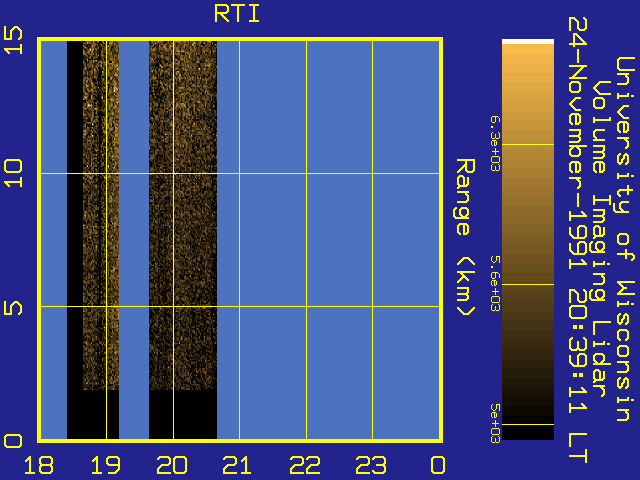Click the range axis label 10
The height and width of the screenshot is (480, 640).
(13, 173)
